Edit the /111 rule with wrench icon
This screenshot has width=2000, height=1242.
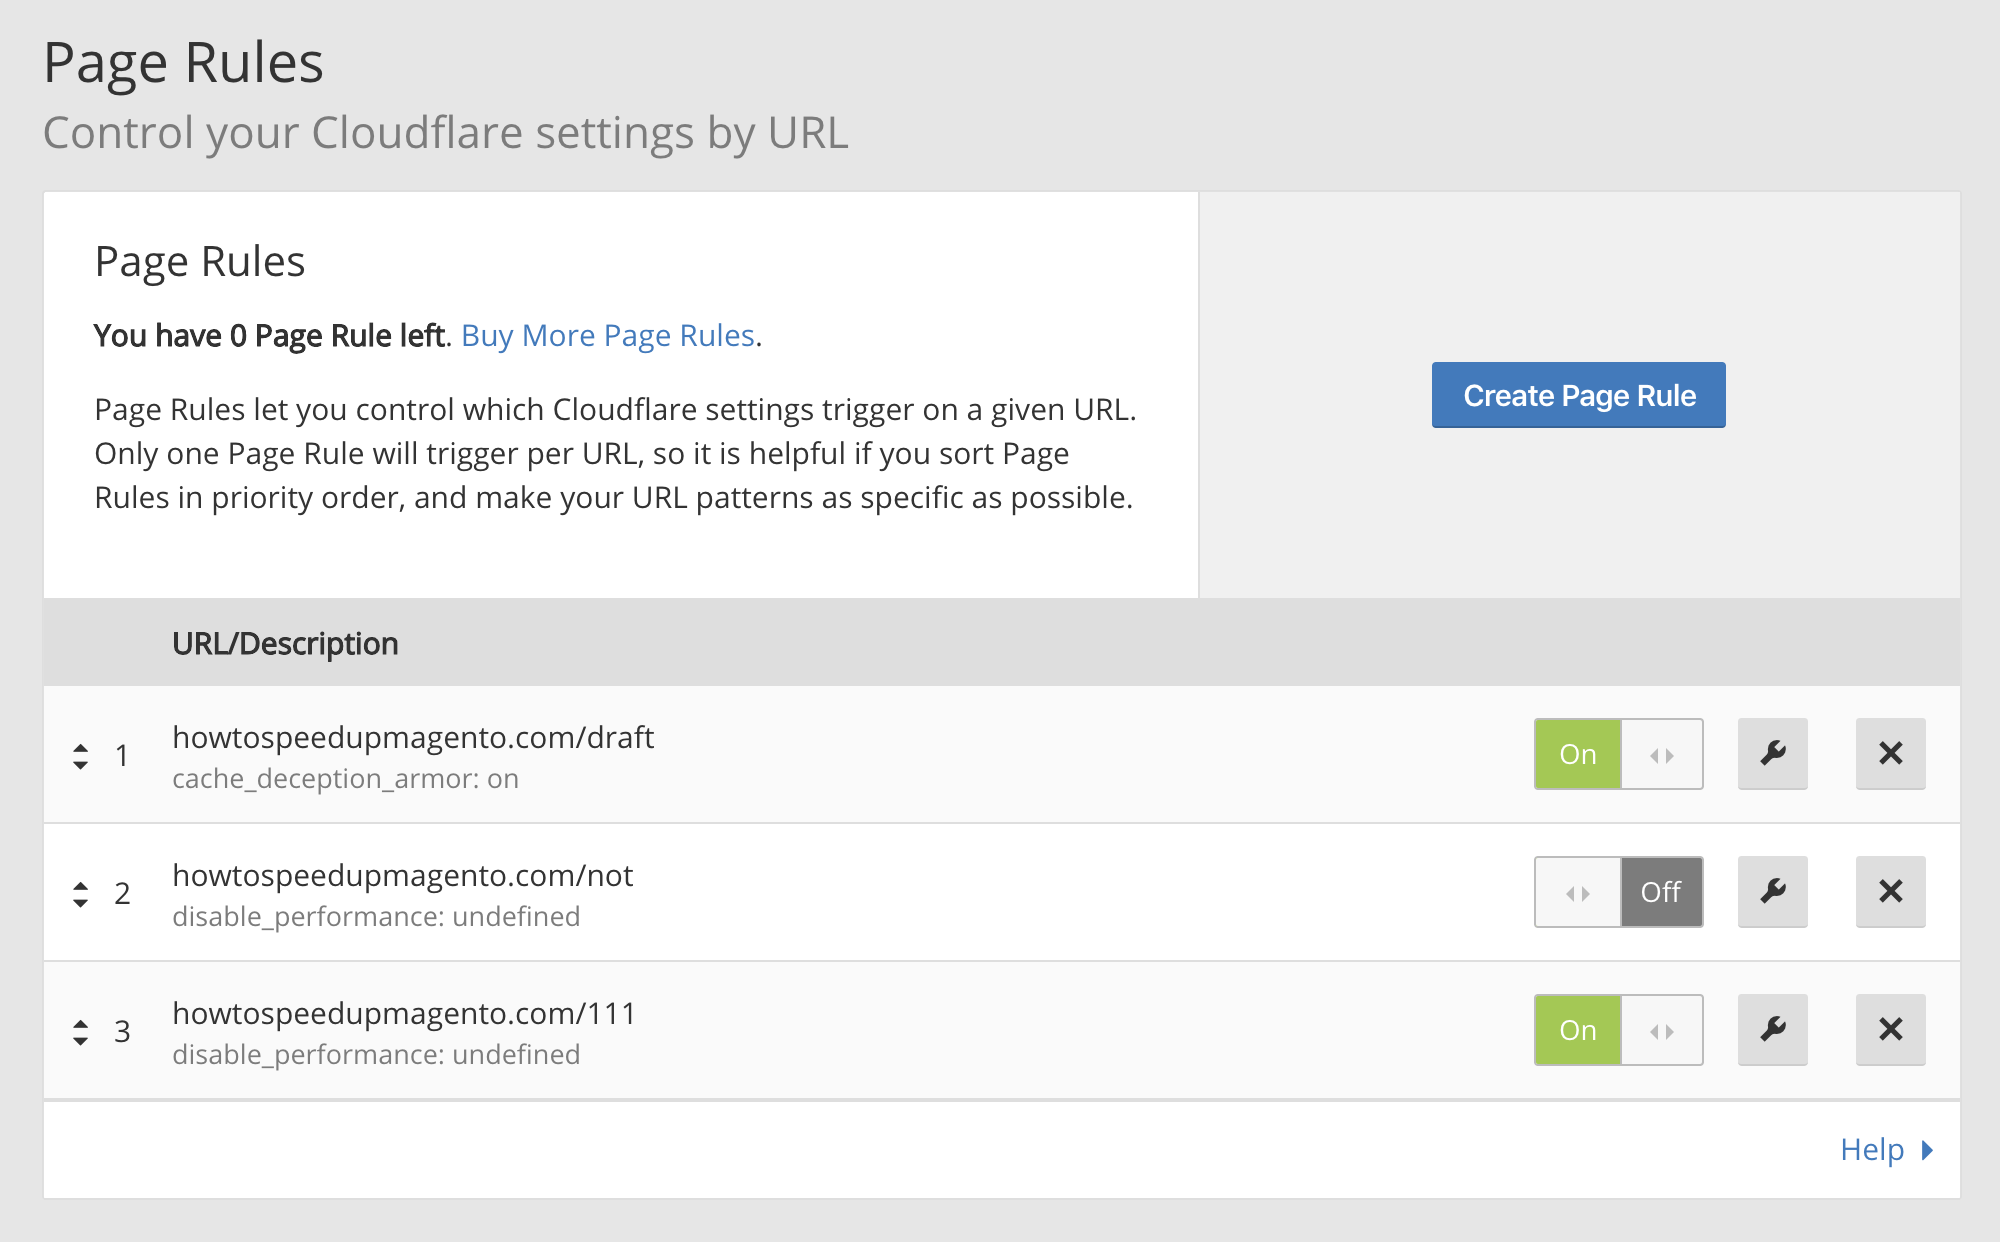pyautogui.click(x=1772, y=1030)
